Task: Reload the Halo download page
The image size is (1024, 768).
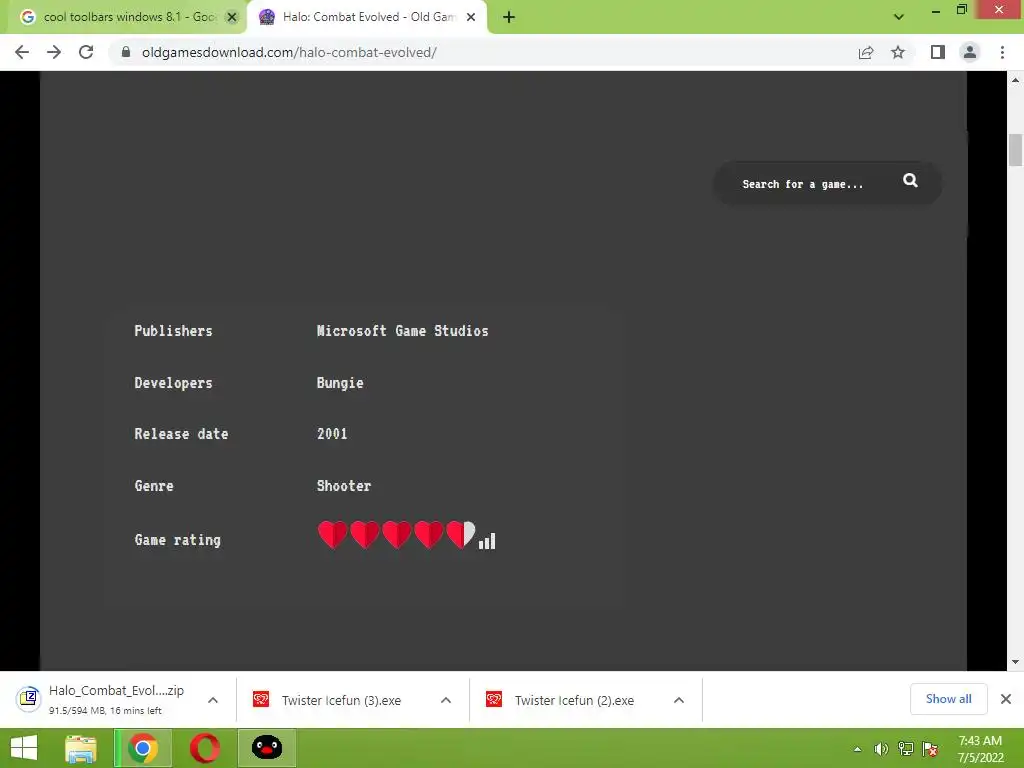Action: 86,52
